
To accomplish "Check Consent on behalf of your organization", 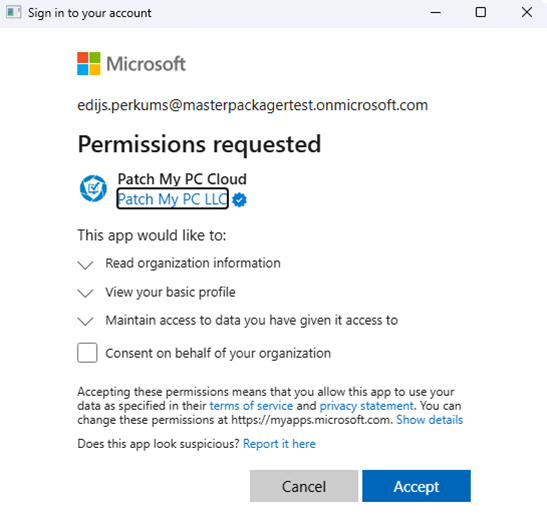I will 87,353.
